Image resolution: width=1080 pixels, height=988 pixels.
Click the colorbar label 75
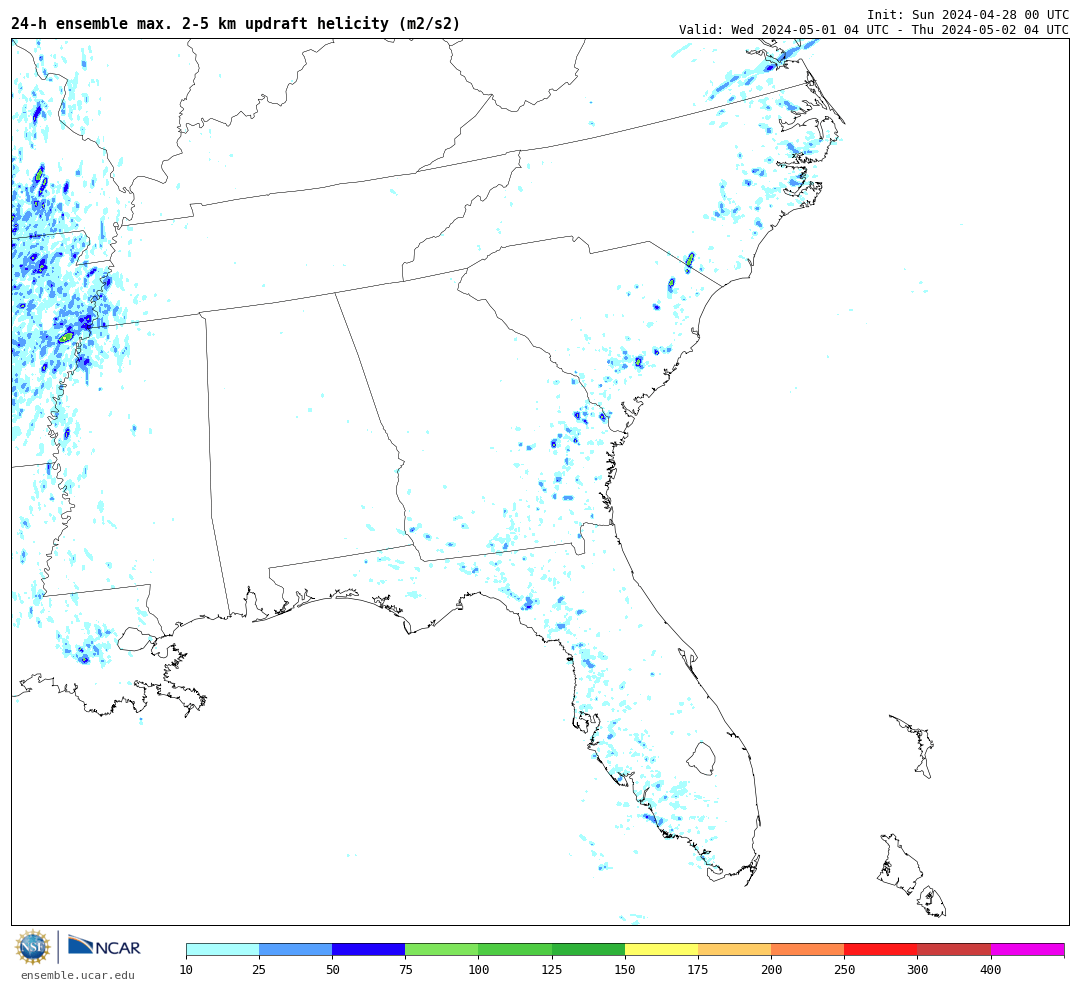pyautogui.click(x=405, y=970)
